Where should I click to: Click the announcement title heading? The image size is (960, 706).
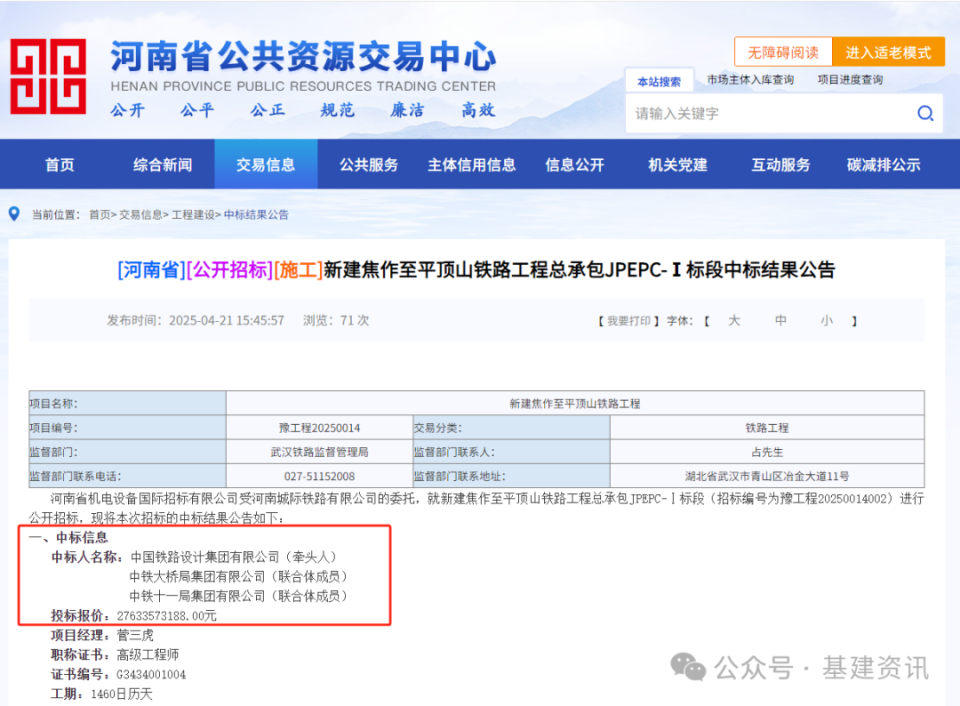click(x=476, y=269)
